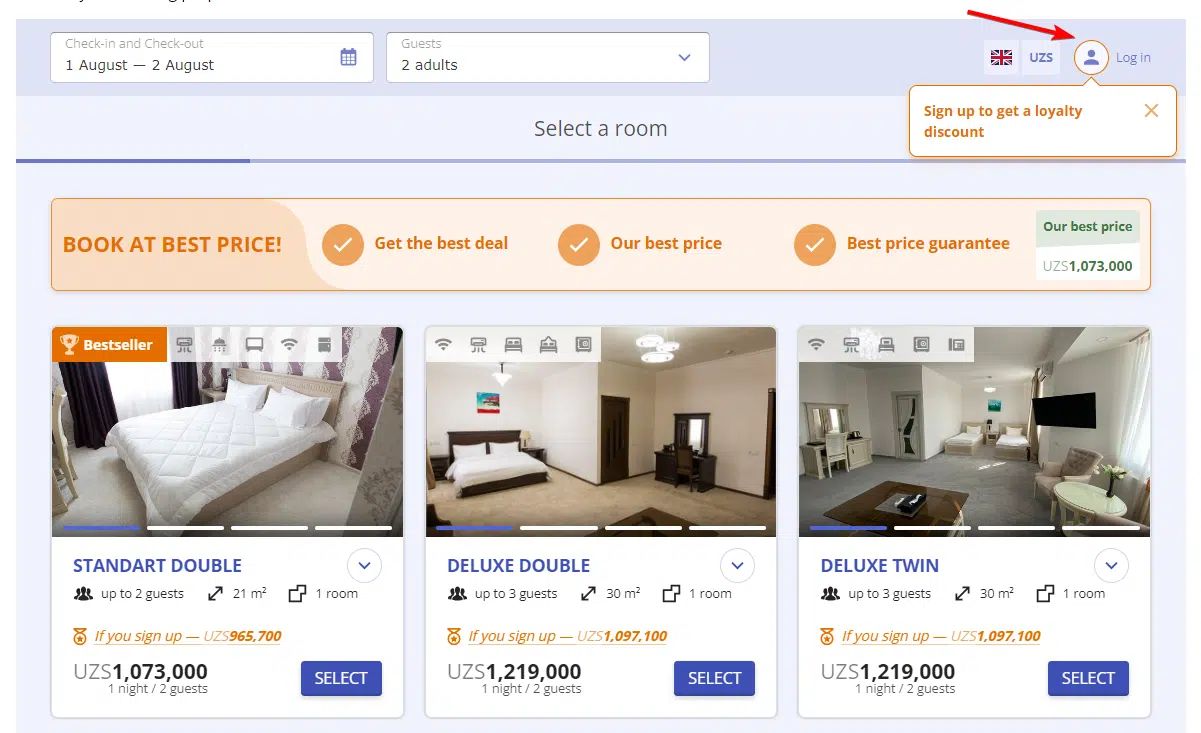
Task: Open the UZS currency selector
Action: coord(1041,58)
